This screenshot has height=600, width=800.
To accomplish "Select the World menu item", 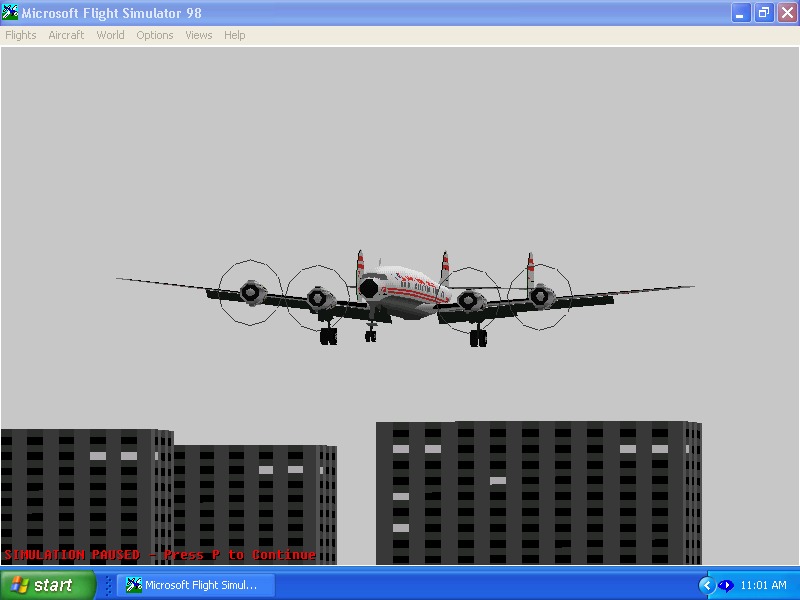I will click(111, 35).
